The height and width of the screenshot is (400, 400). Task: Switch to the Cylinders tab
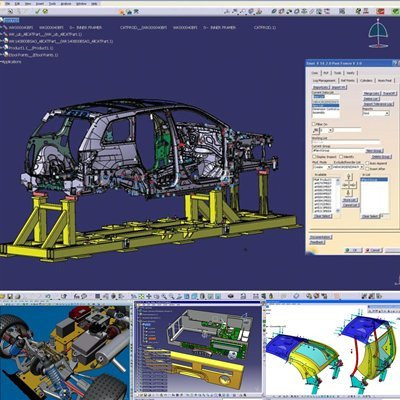pyautogui.click(x=366, y=81)
